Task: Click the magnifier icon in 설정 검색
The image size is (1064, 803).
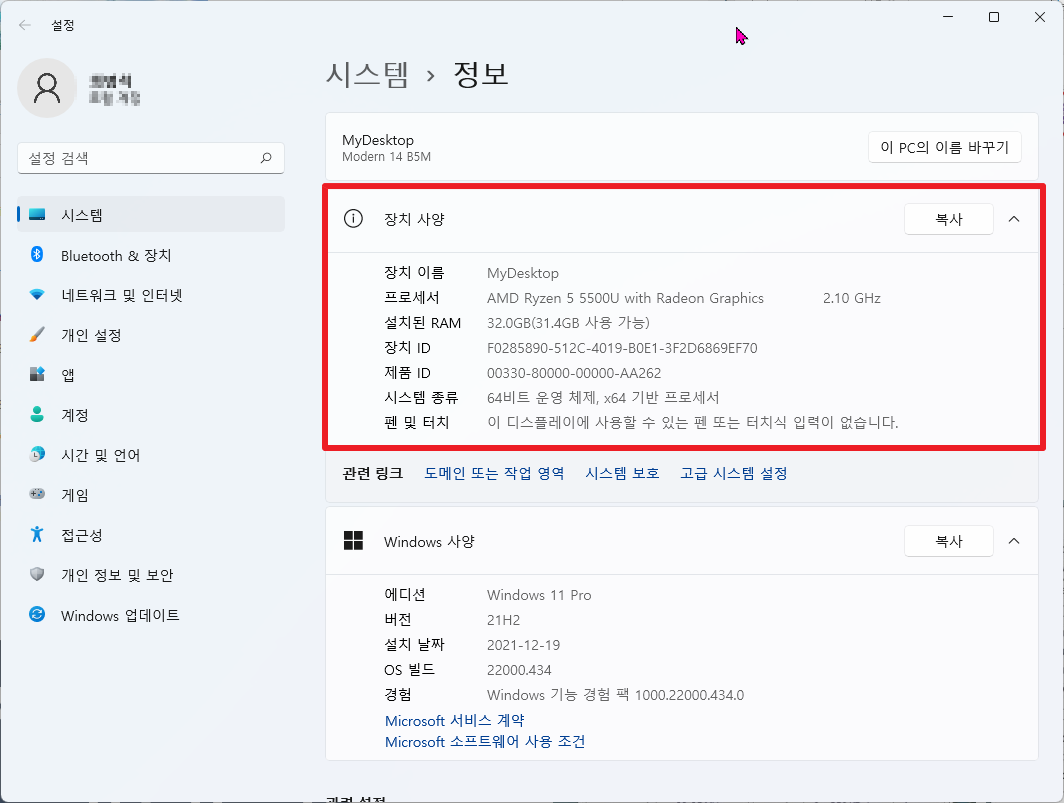Action: pos(266,158)
